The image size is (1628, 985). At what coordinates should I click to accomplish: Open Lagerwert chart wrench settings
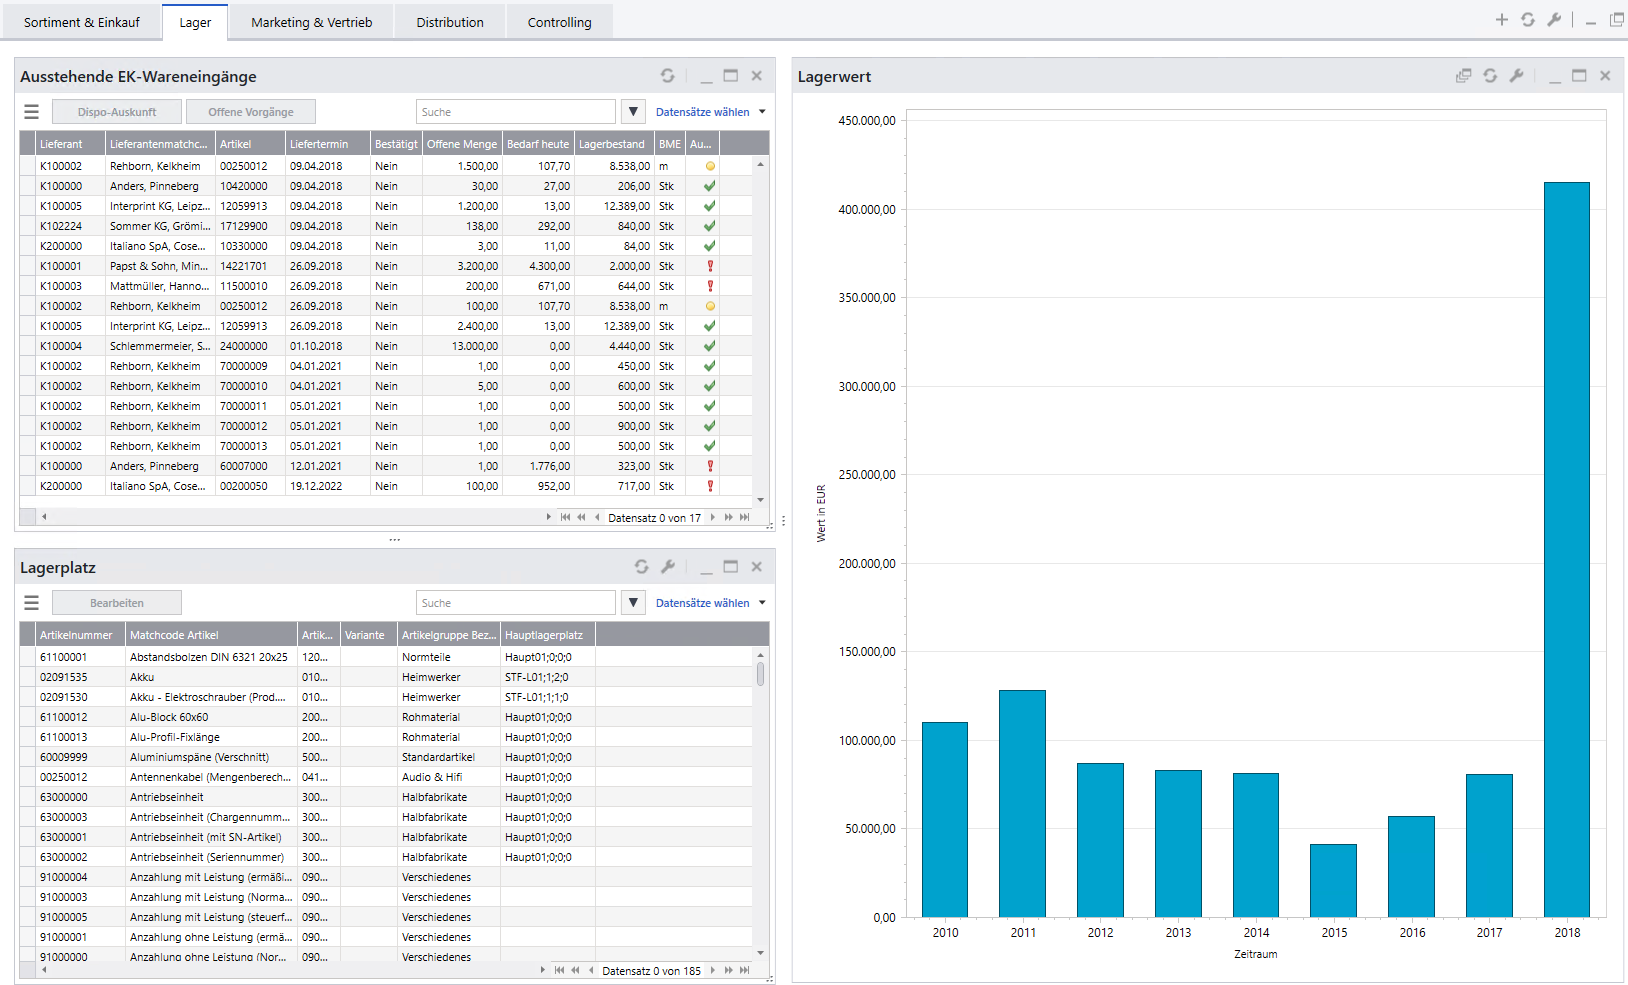pos(1516,76)
